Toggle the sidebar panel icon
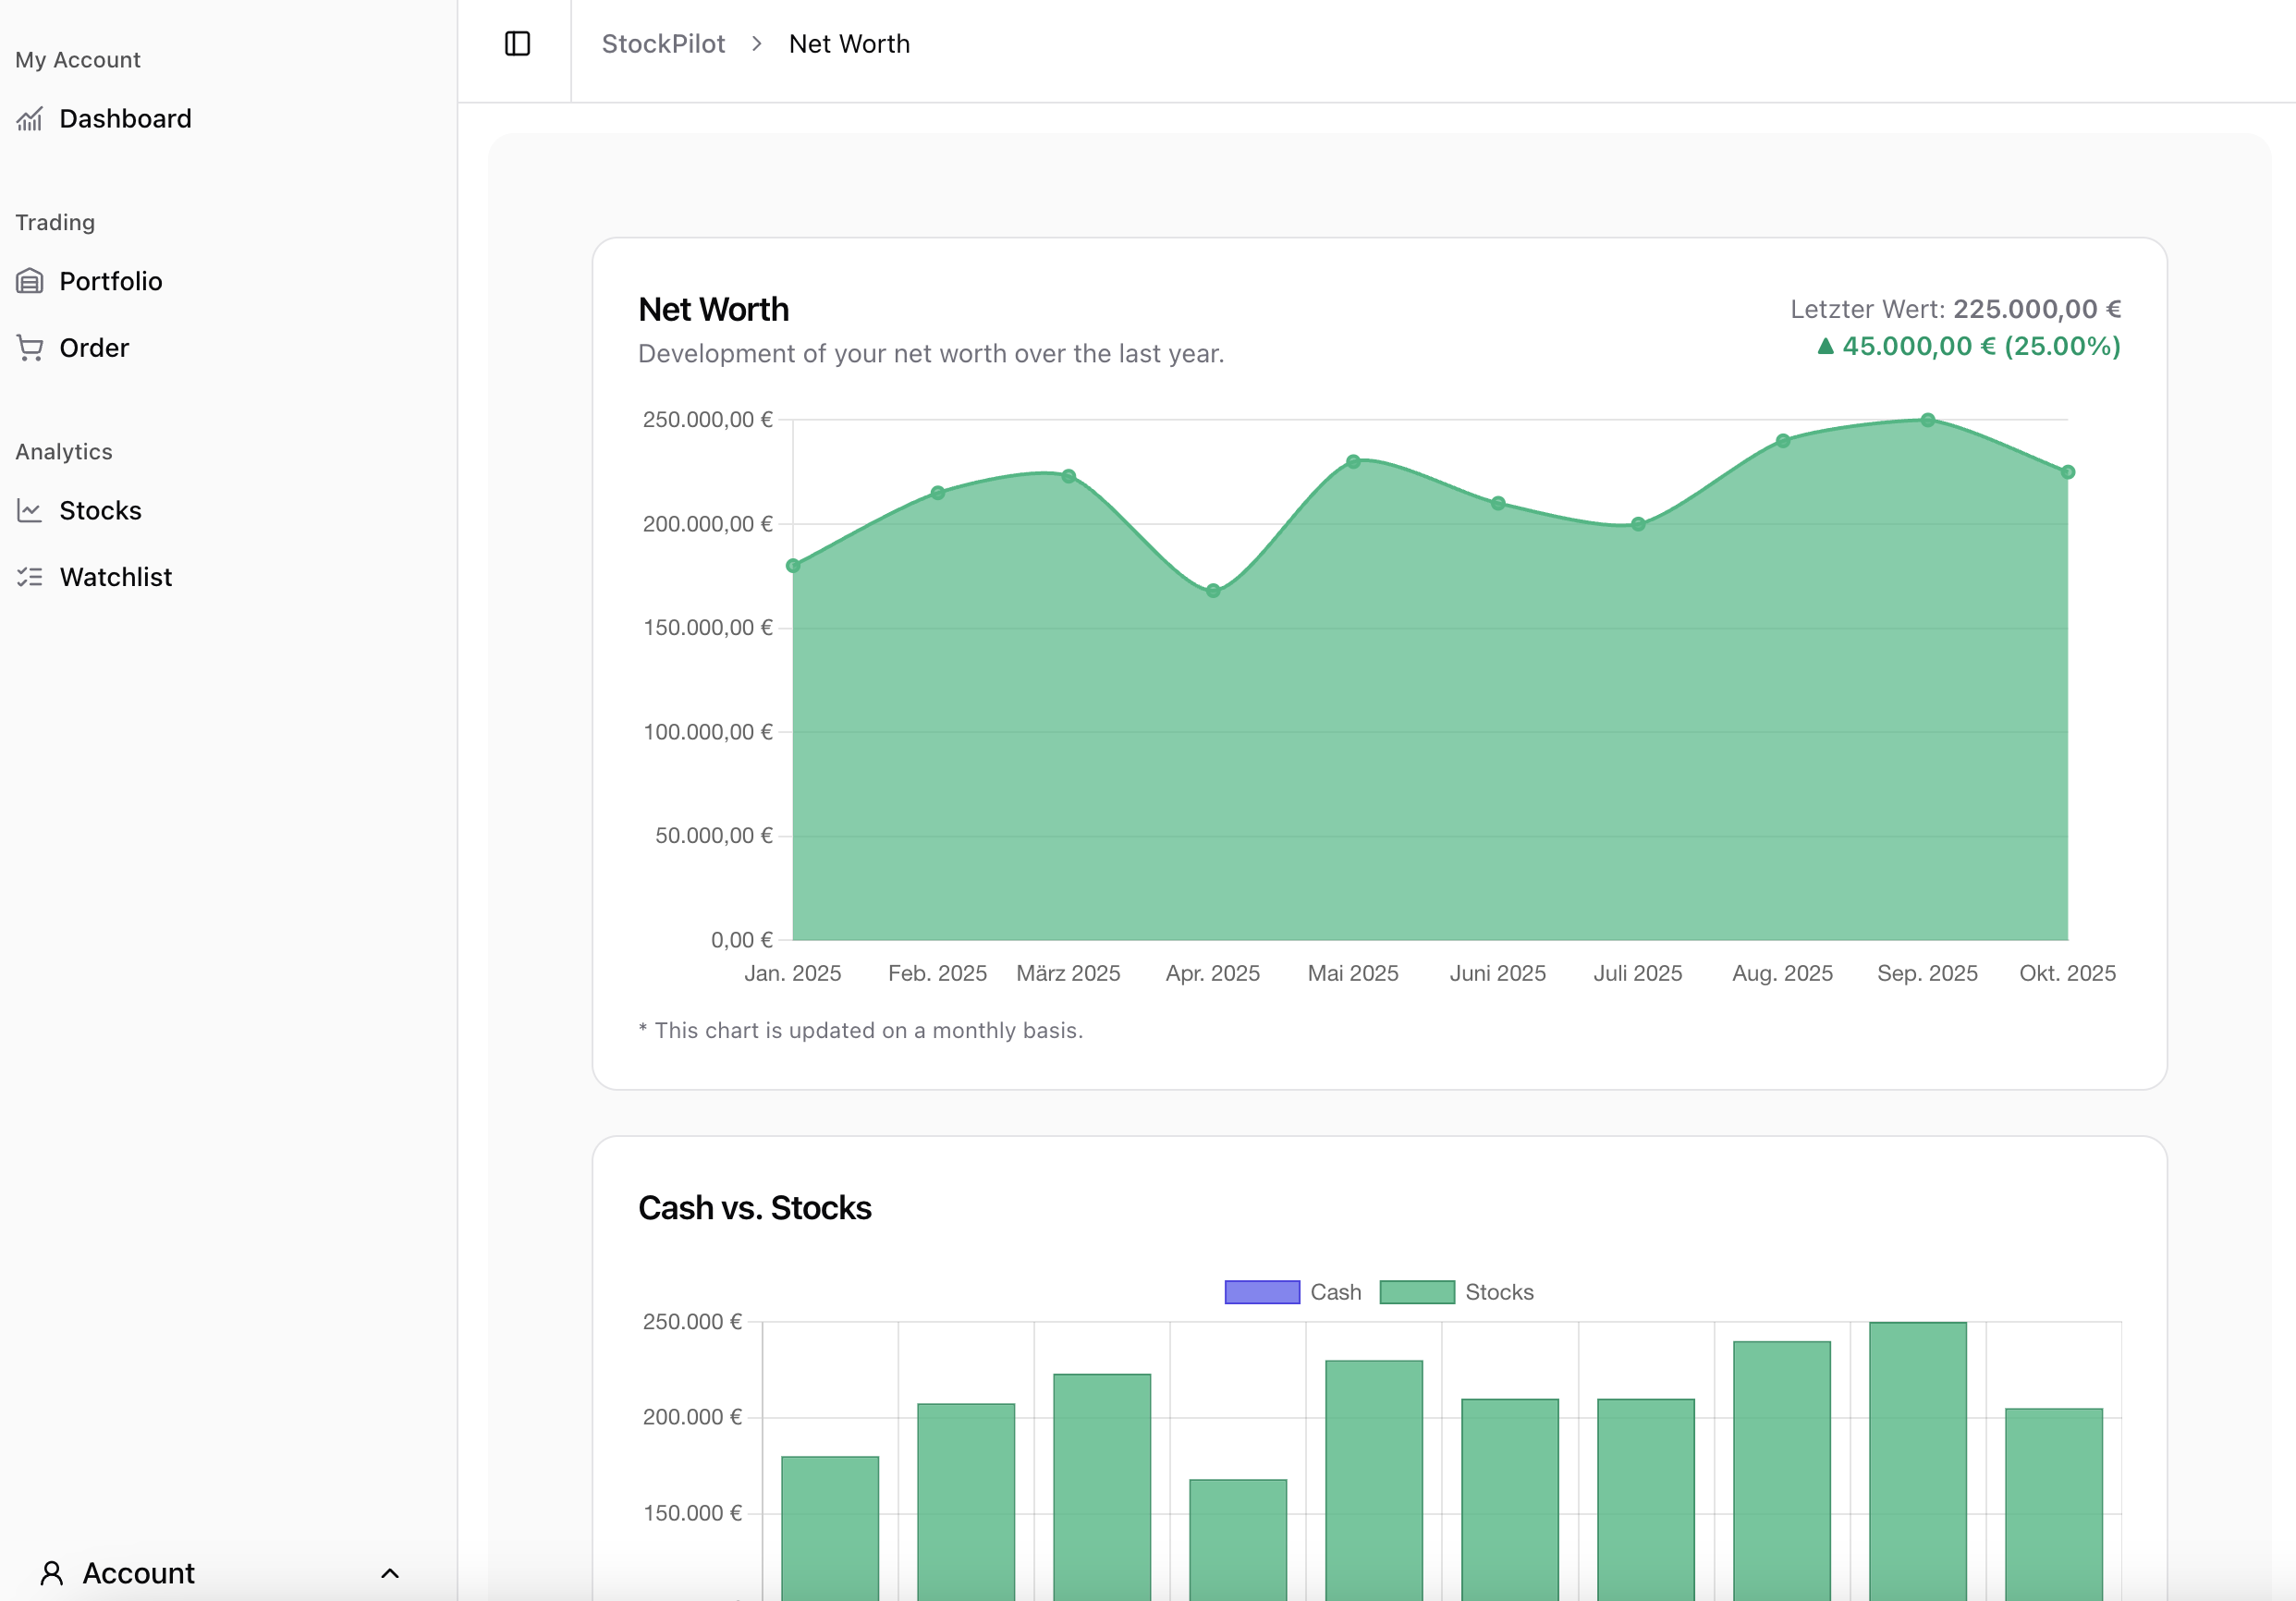The image size is (2296, 1601). click(517, 44)
